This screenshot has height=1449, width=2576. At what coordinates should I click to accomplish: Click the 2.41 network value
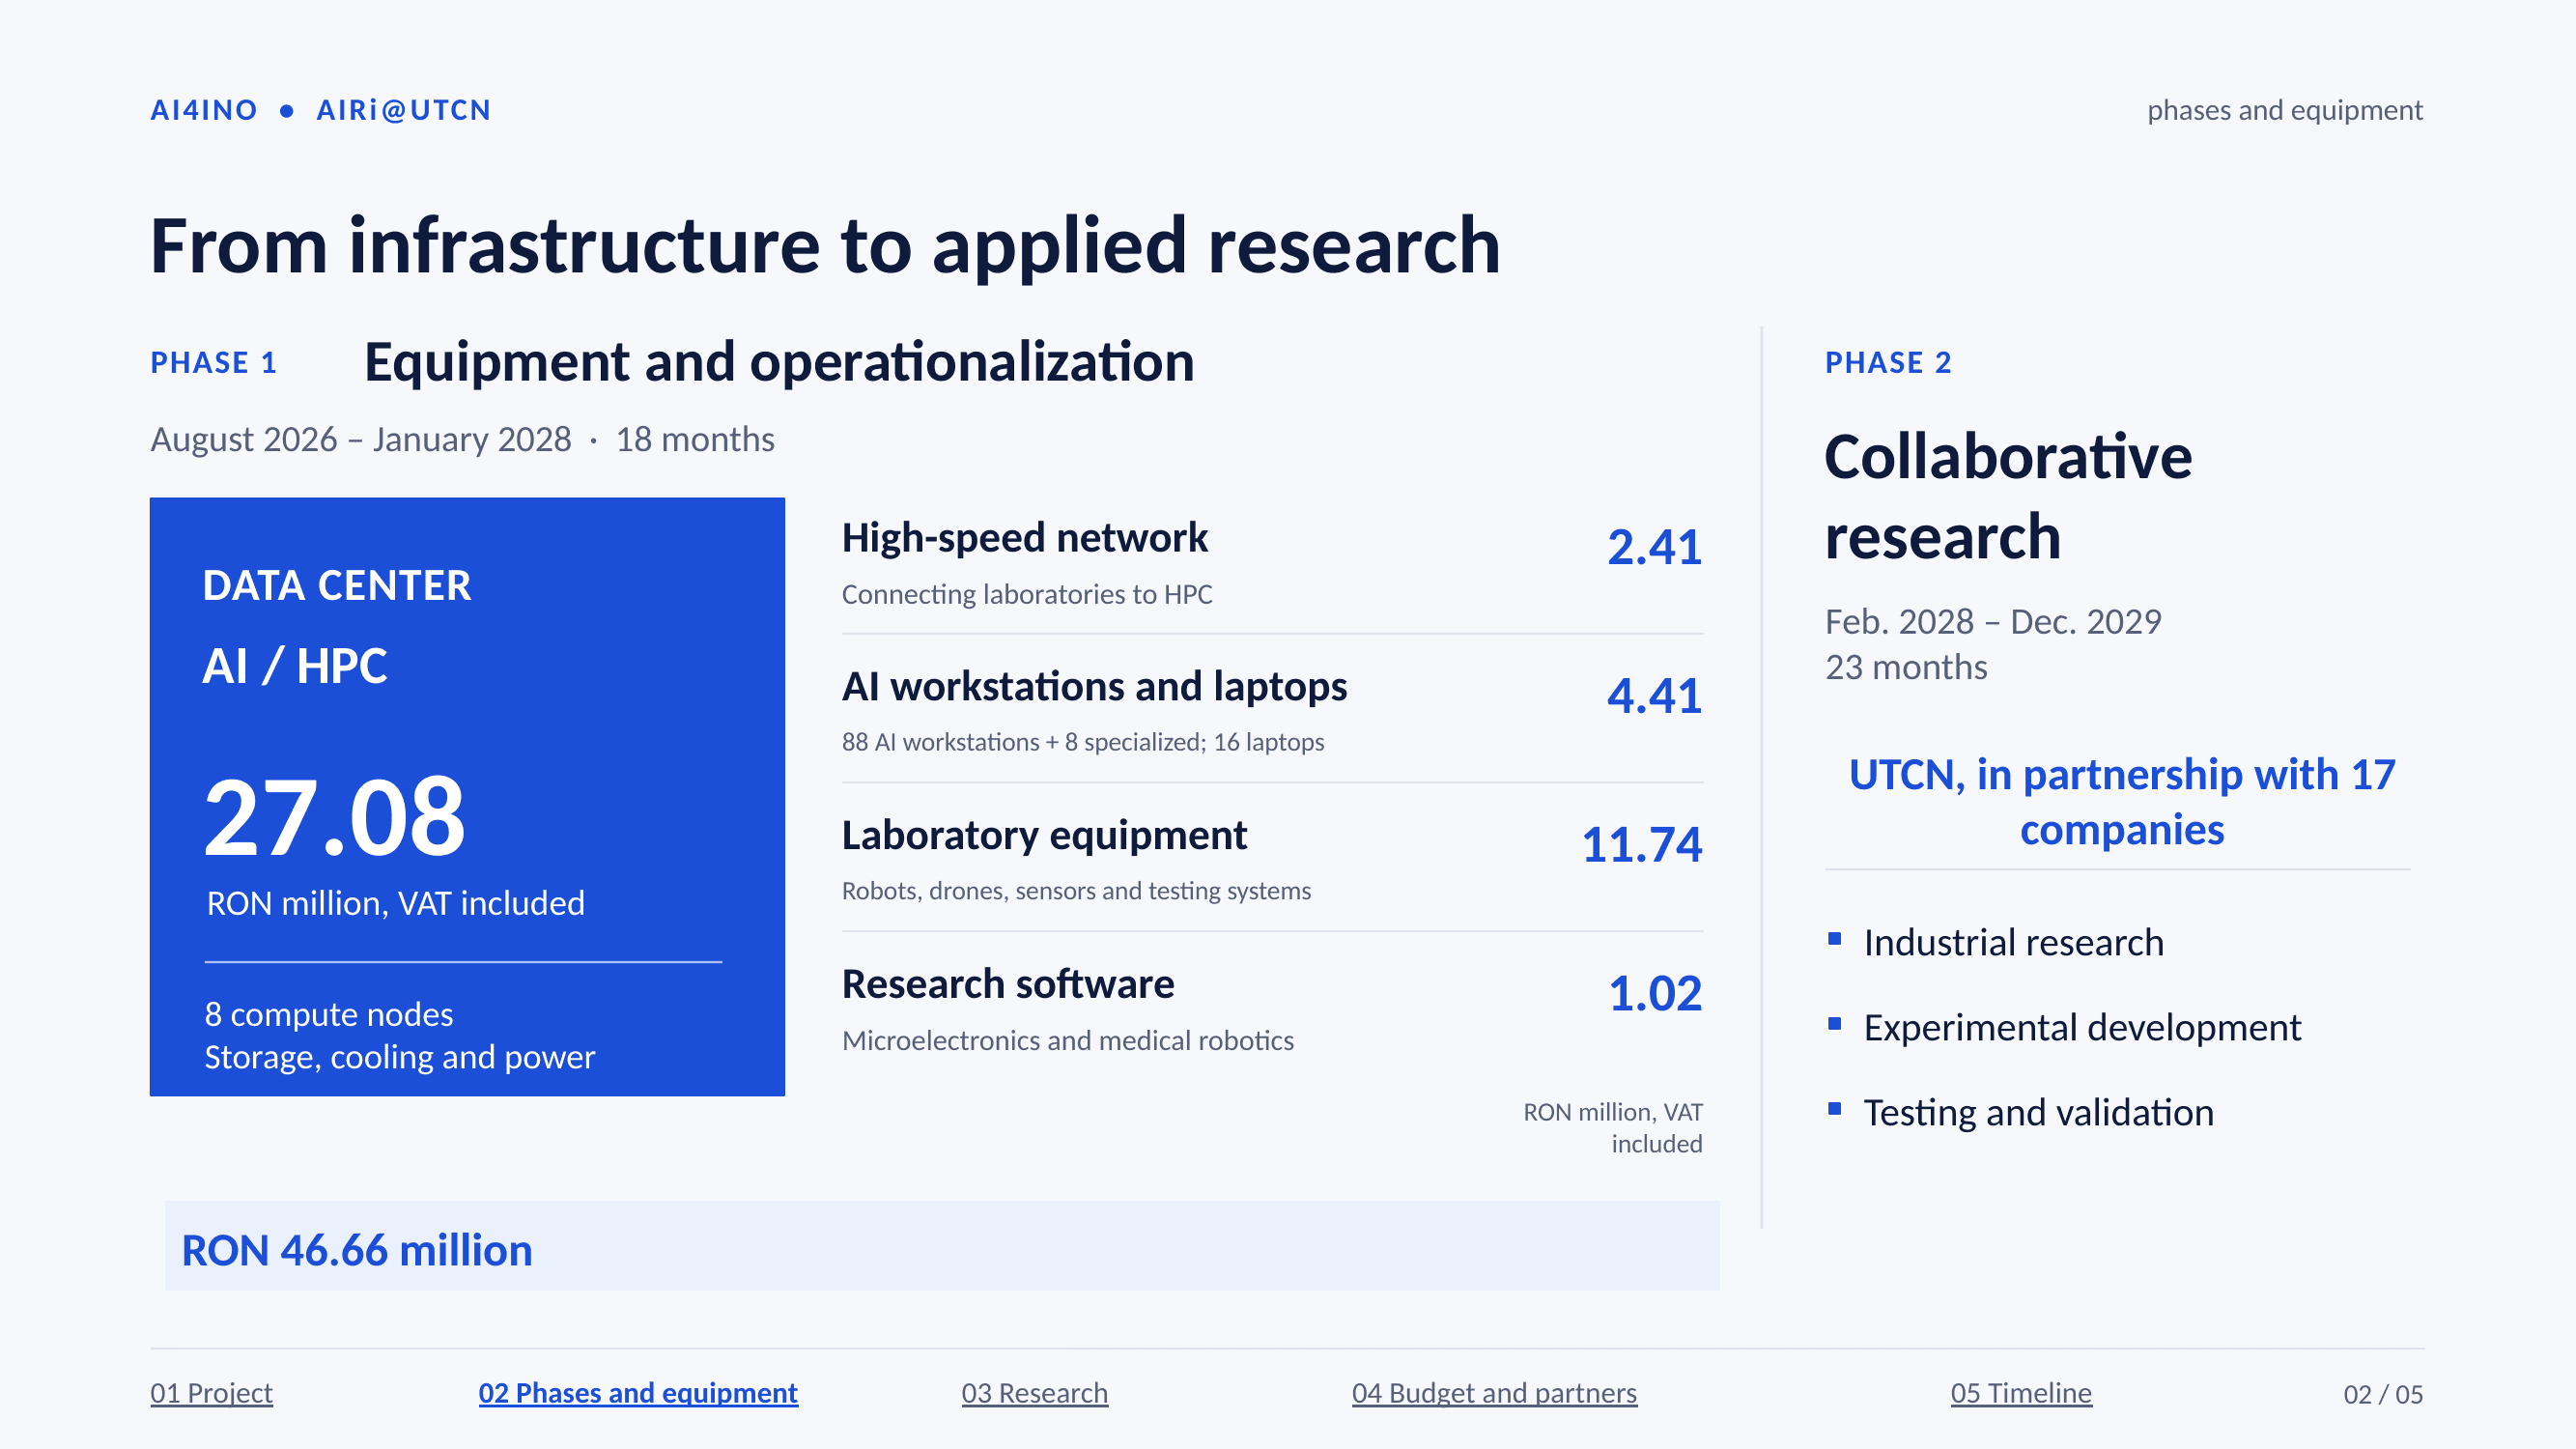1654,547
